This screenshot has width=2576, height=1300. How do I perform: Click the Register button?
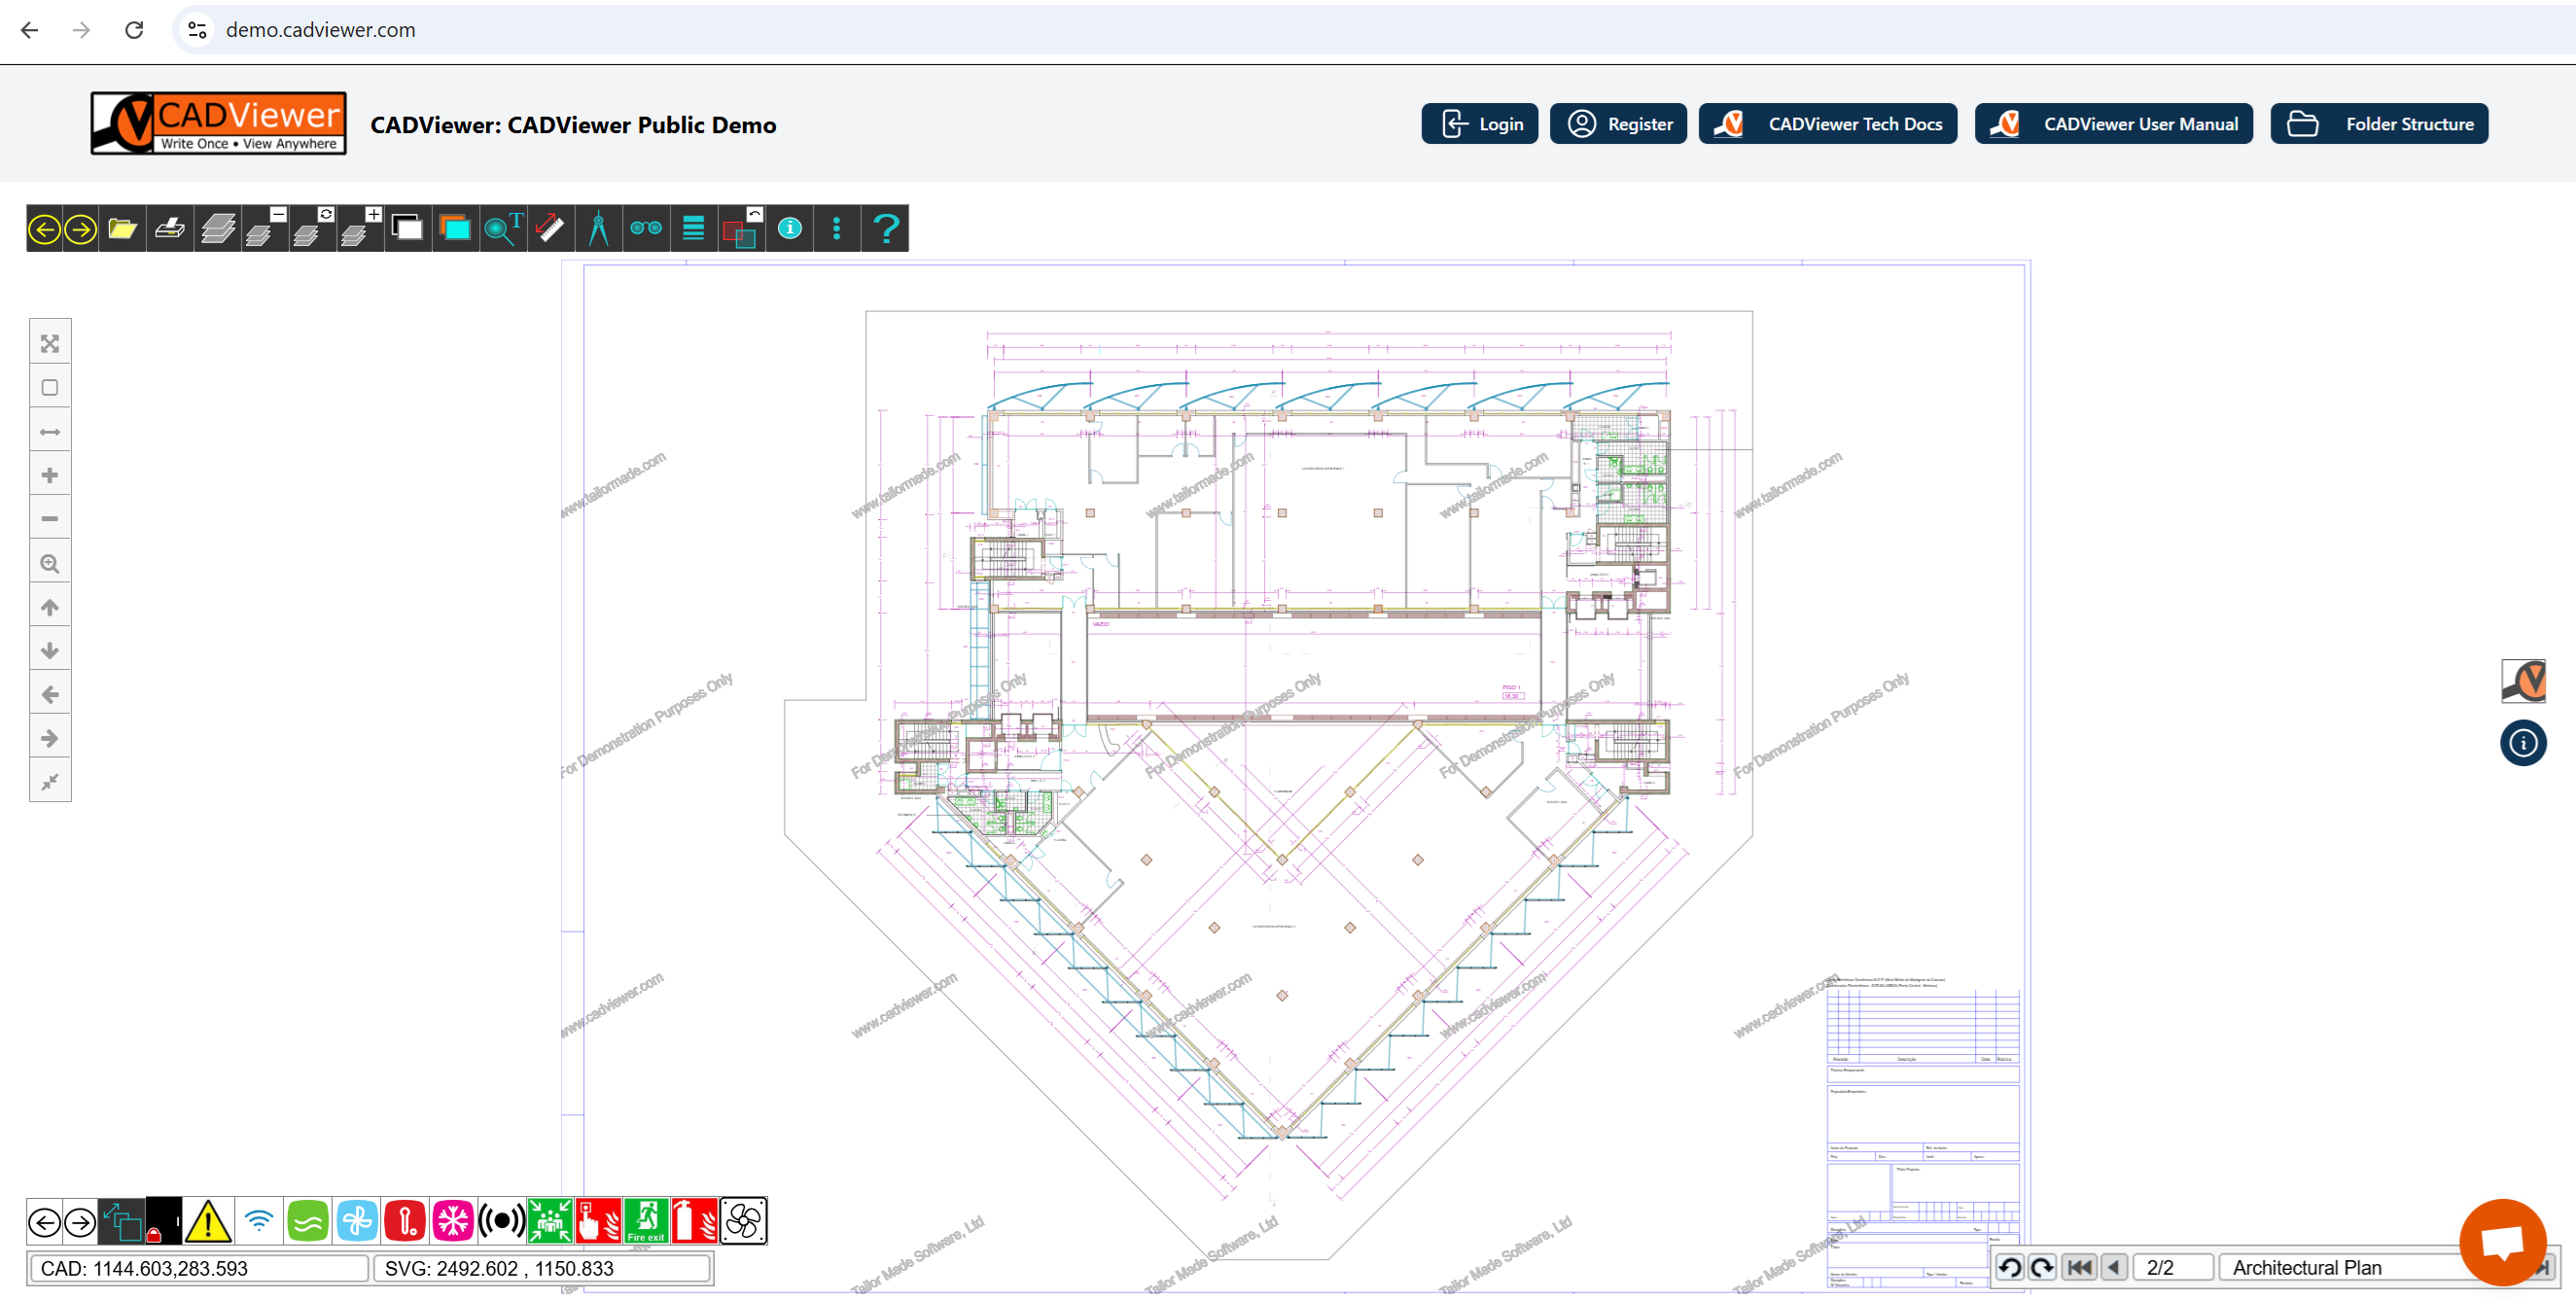(1618, 124)
